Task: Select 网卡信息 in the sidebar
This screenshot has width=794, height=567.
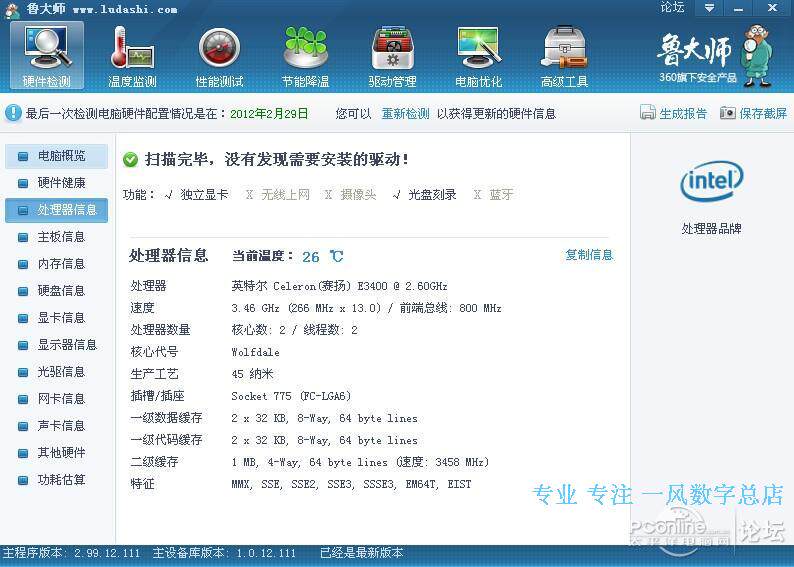Action: (x=56, y=399)
